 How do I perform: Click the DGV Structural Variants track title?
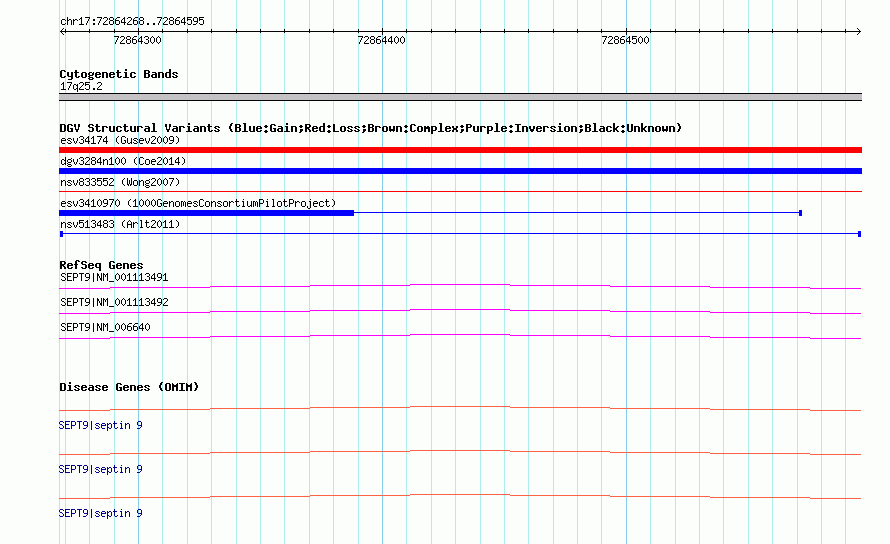coord(371,128)
